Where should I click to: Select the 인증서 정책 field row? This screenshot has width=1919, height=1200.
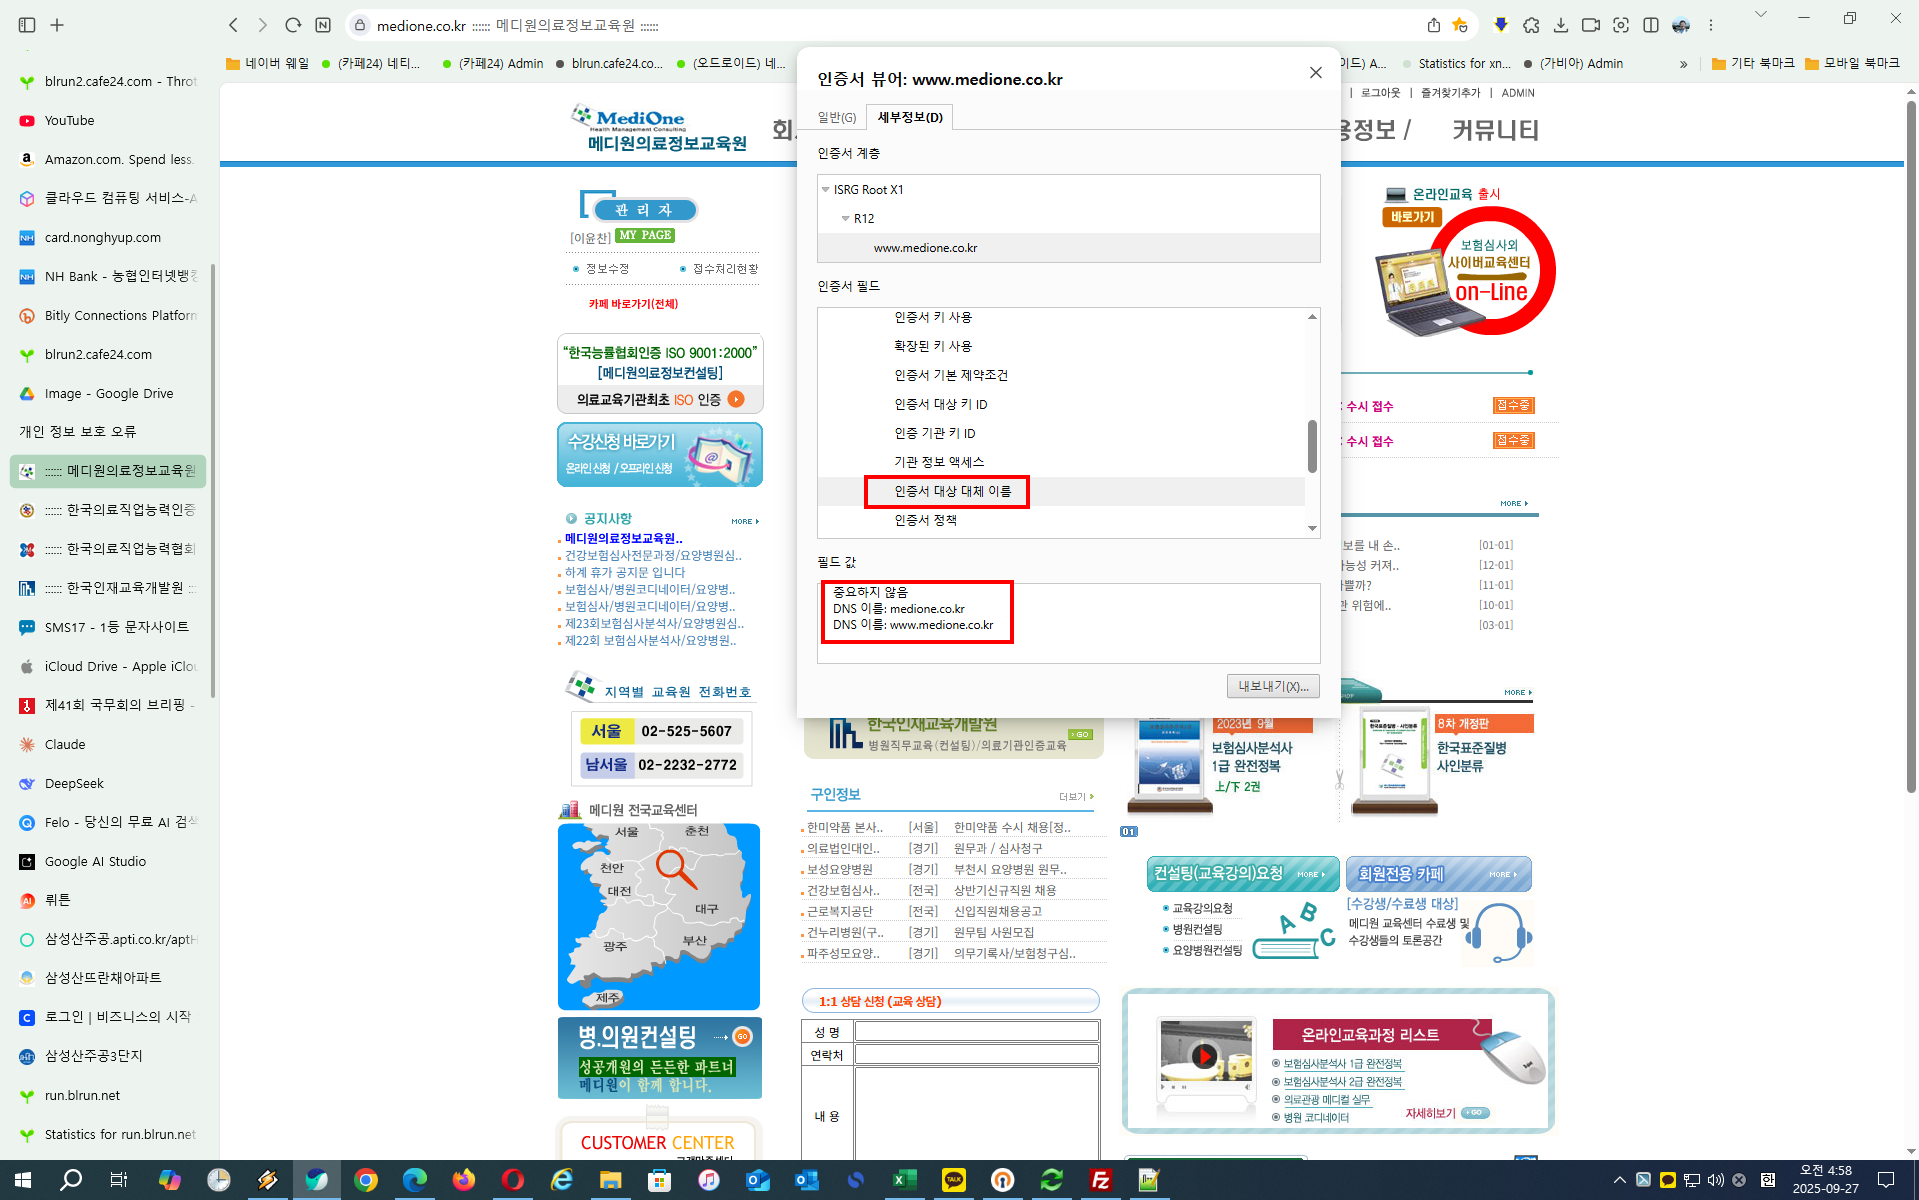tap(925, 520)
